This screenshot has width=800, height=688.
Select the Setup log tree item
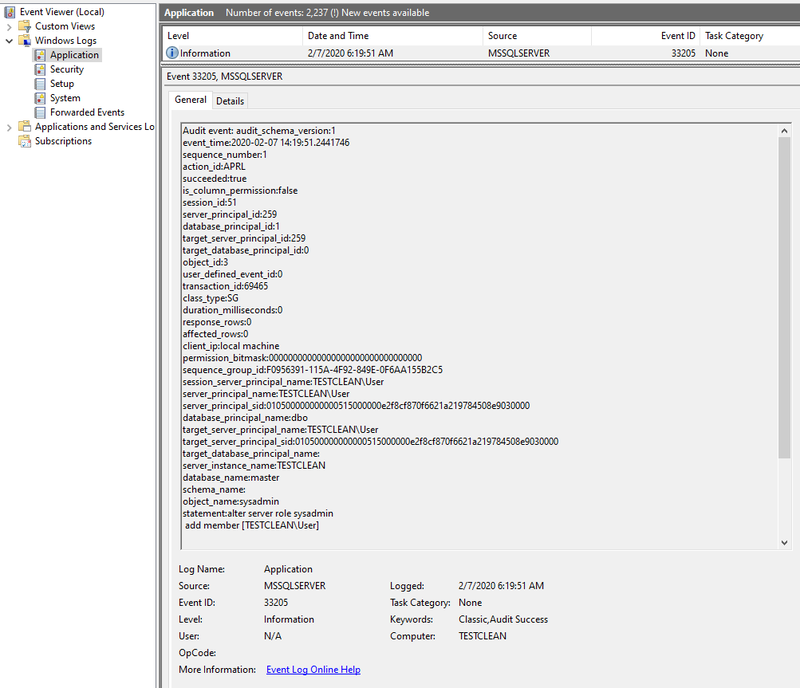click(x=62, y=83)
